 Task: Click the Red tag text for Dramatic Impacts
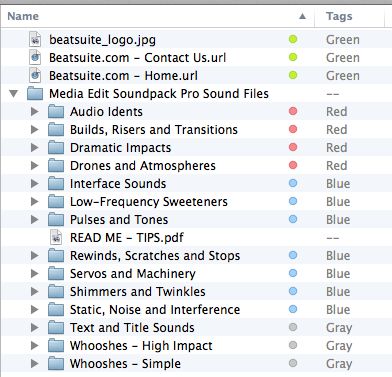[337, 148]
